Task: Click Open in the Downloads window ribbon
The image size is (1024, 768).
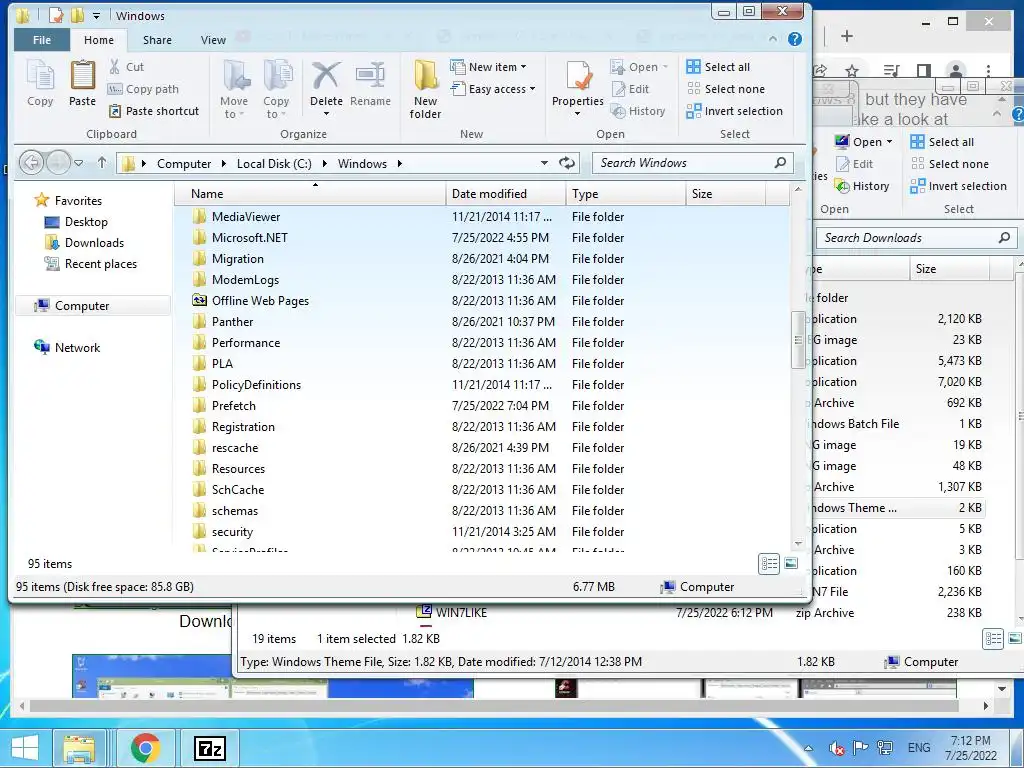Action: pyautogui.click(x=862, y=142)
